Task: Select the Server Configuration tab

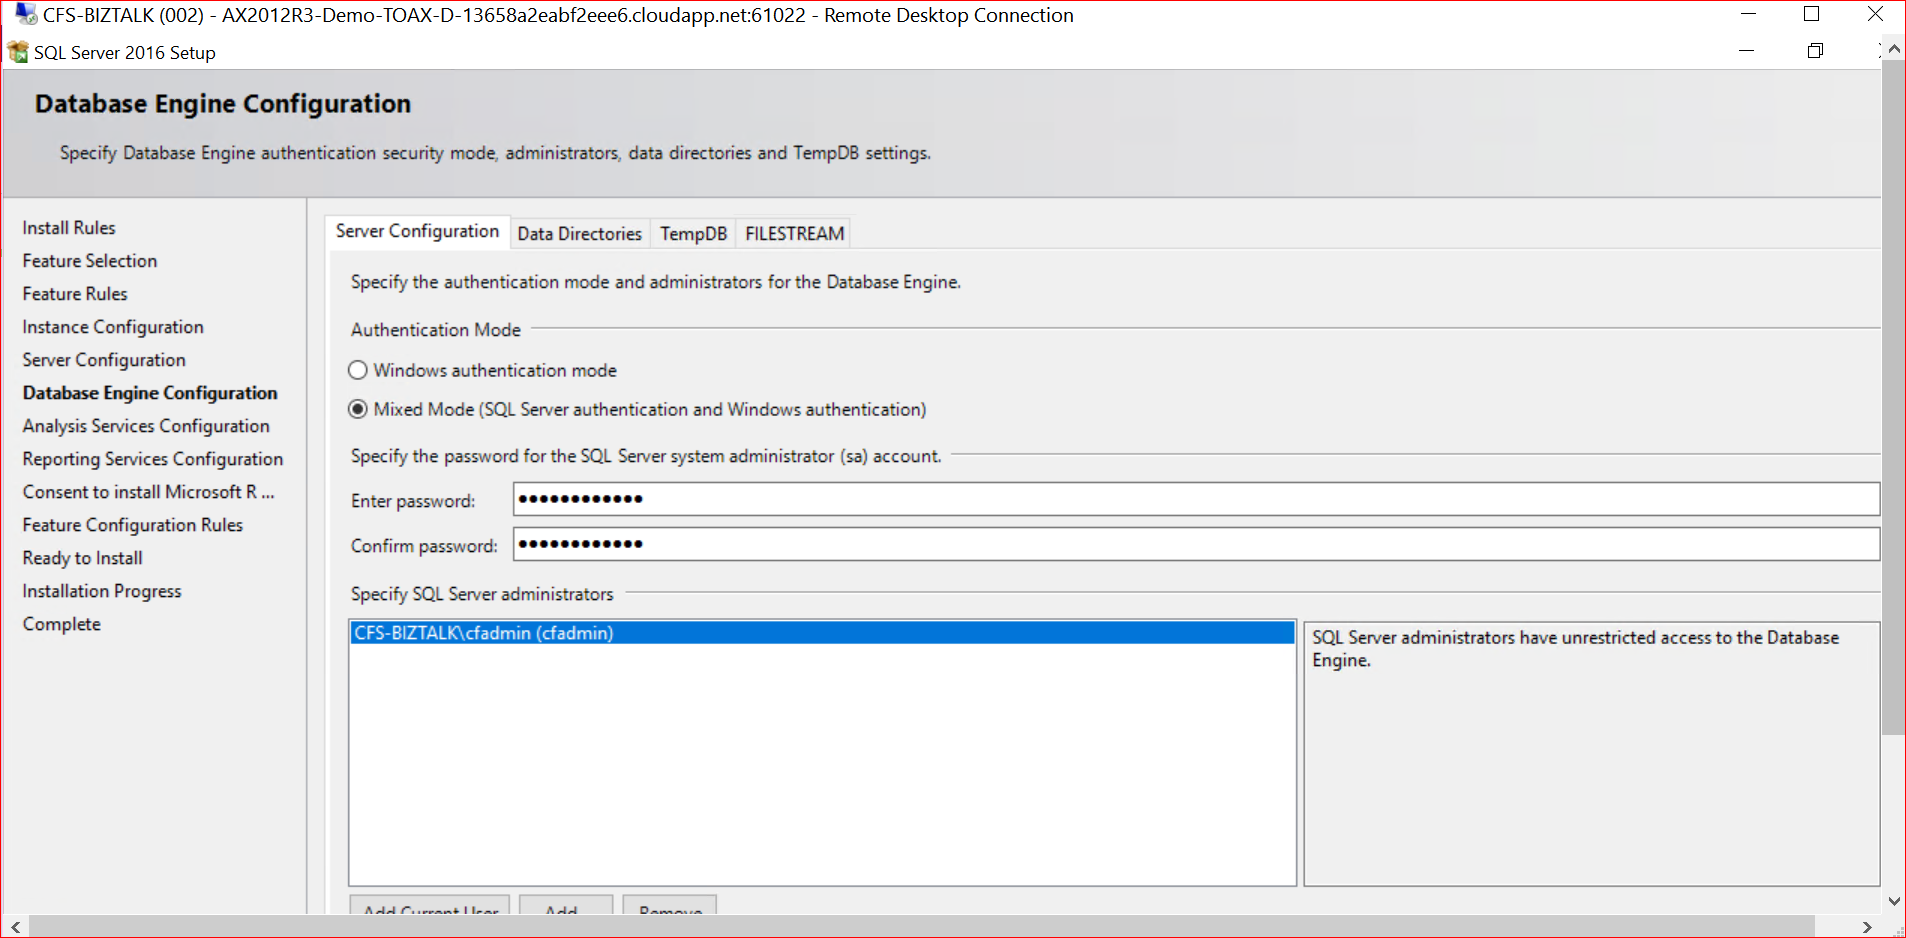Action: click(417, 231)
